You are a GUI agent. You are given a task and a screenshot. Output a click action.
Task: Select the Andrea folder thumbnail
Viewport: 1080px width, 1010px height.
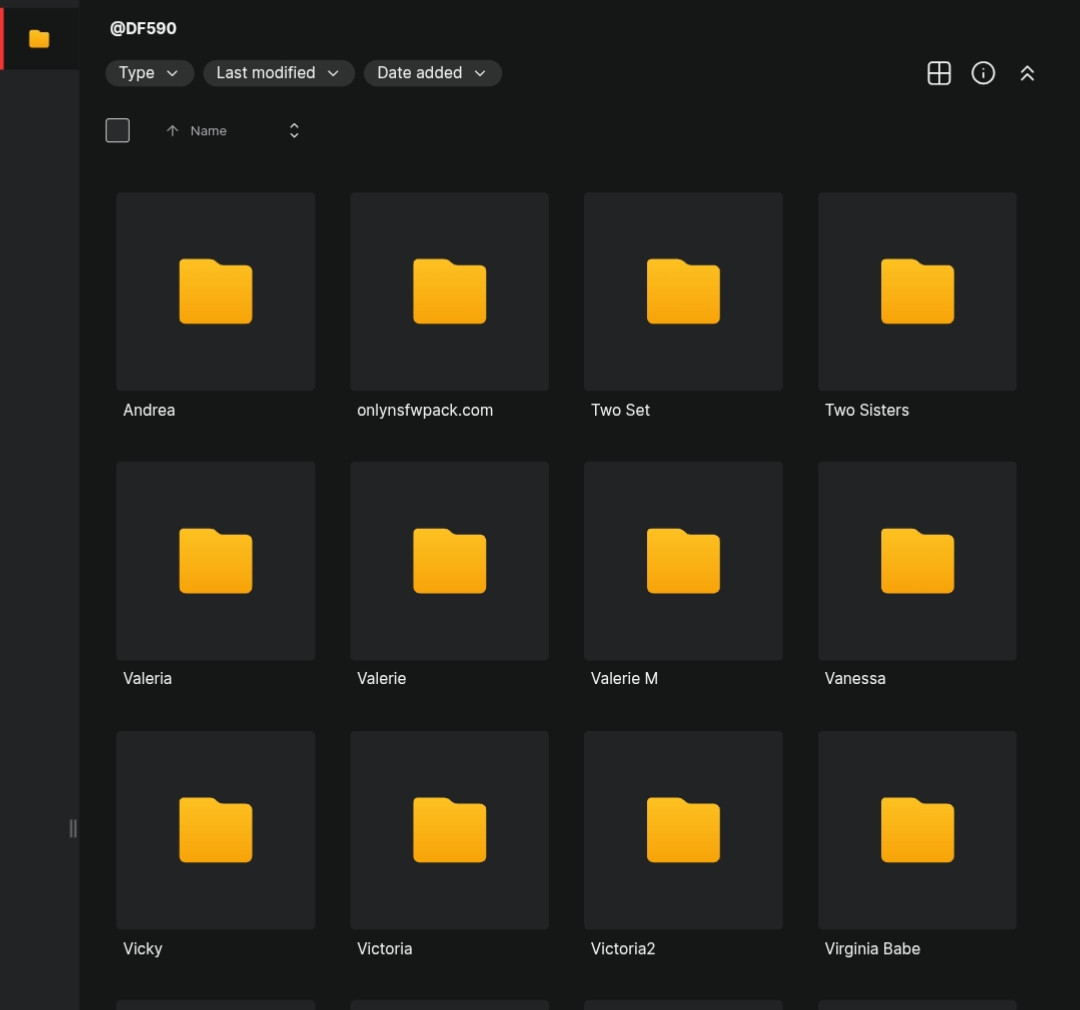point(216,291)
